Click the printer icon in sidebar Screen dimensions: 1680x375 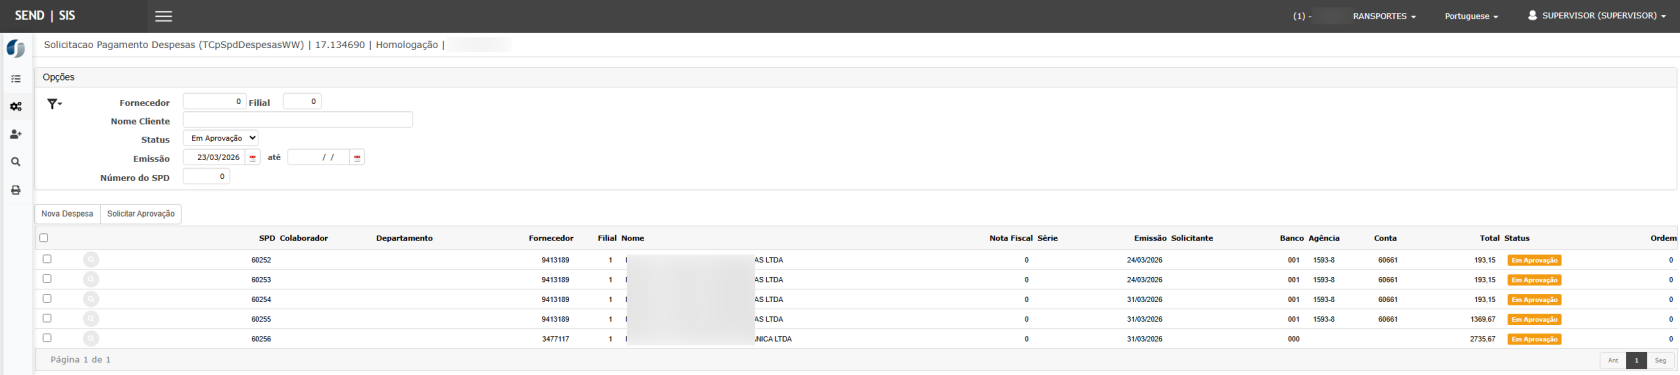coord(15,190)
